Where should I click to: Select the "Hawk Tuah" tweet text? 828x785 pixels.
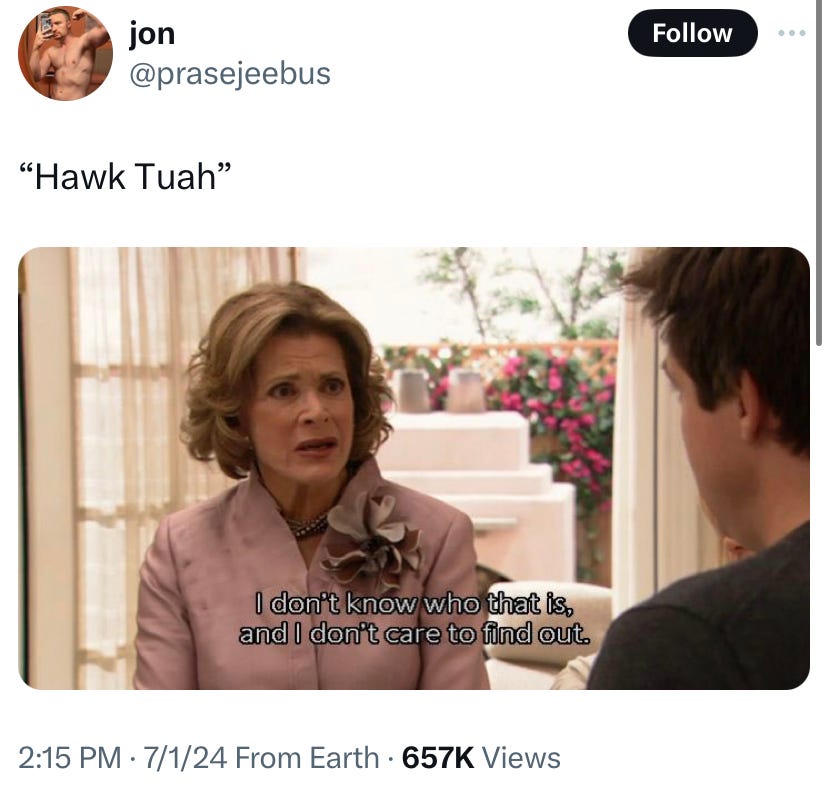(125, 176)
